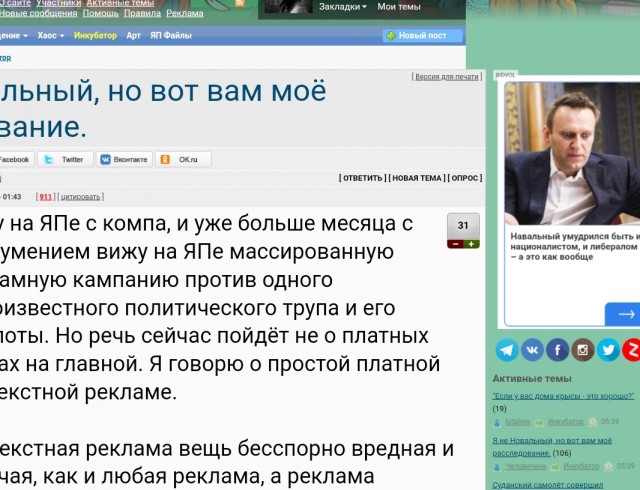Open sidebar topic 'Я не Навальный'
Viewport: 640px width, 490px height.
(x=552, y=447)
